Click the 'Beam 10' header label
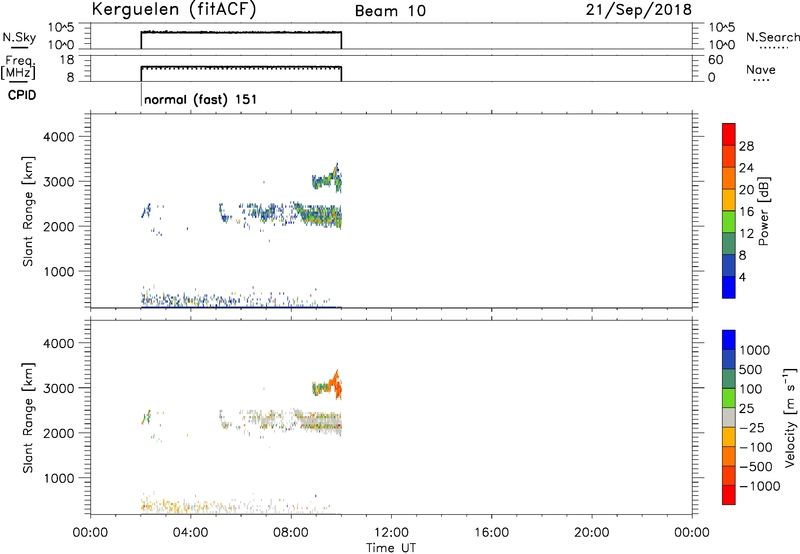The height and width of the screenshot is (554, 800). click(390, 11)
